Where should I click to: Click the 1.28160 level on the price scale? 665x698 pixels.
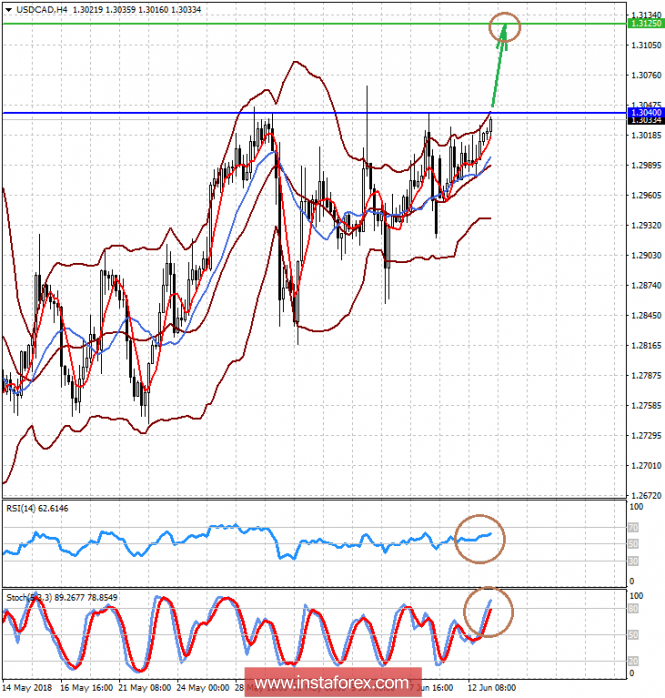point(644,346)
